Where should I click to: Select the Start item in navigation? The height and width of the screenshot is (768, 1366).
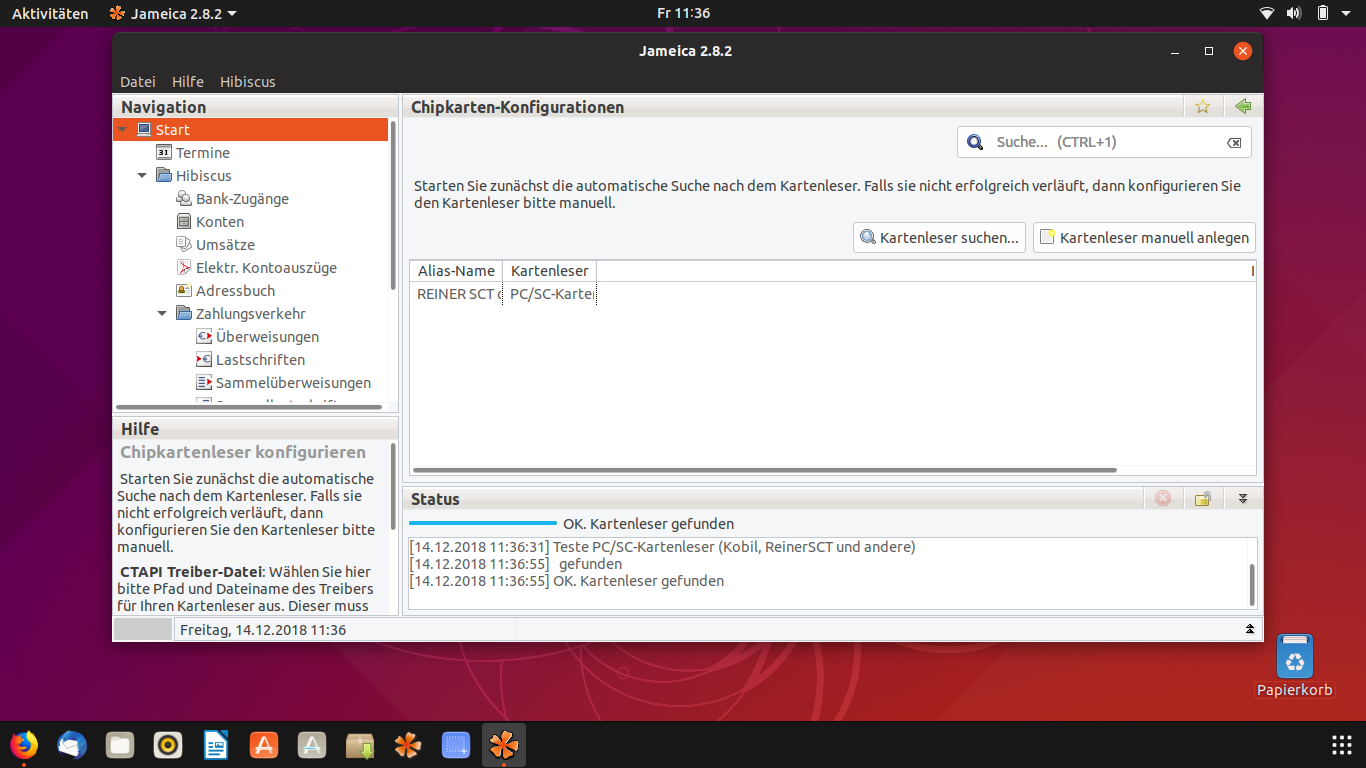250,130
